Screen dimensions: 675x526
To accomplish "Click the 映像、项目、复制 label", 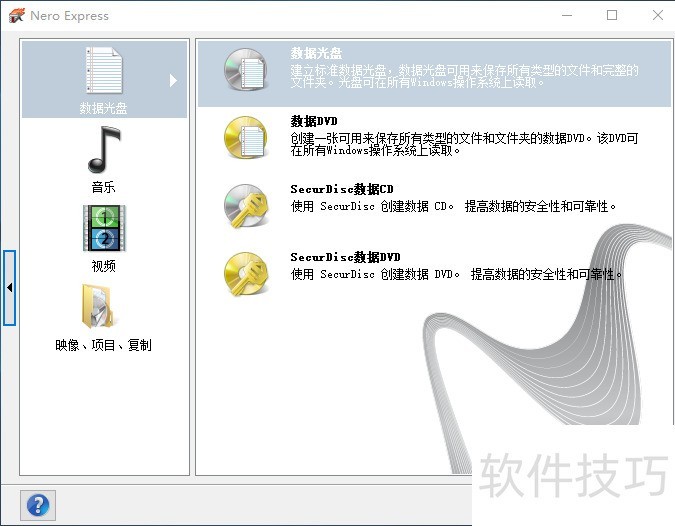I will coord(103,345).
